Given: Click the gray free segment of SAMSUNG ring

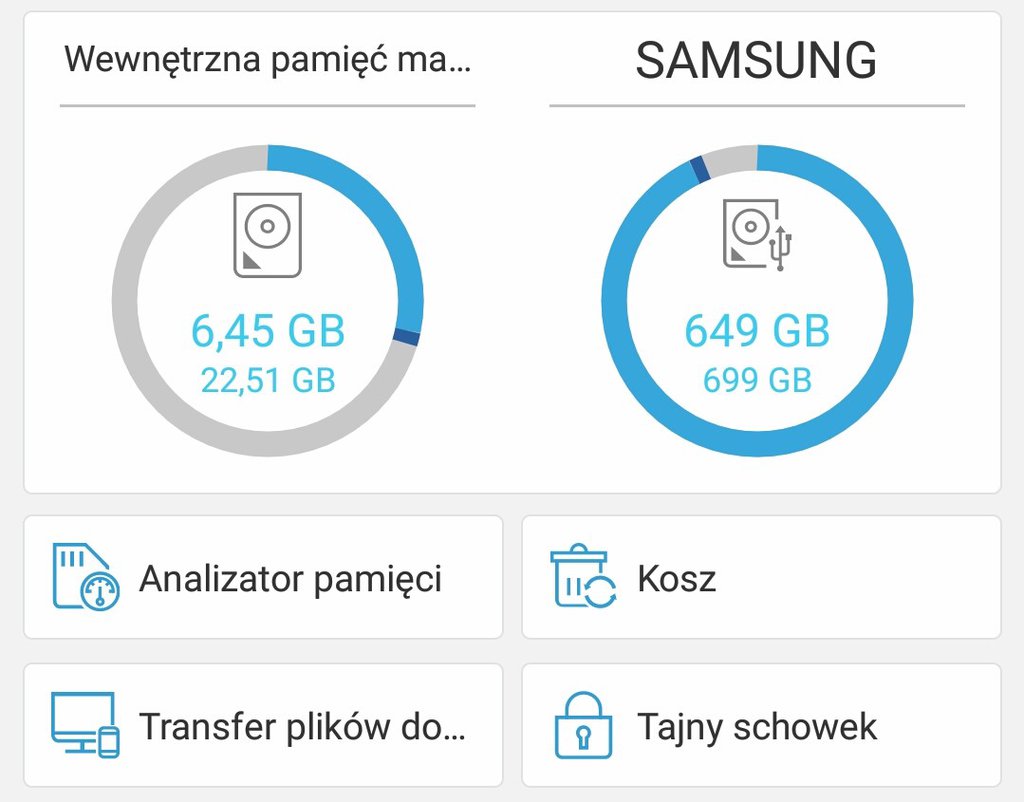Looking at the screenshot, I should coord(730,160).
